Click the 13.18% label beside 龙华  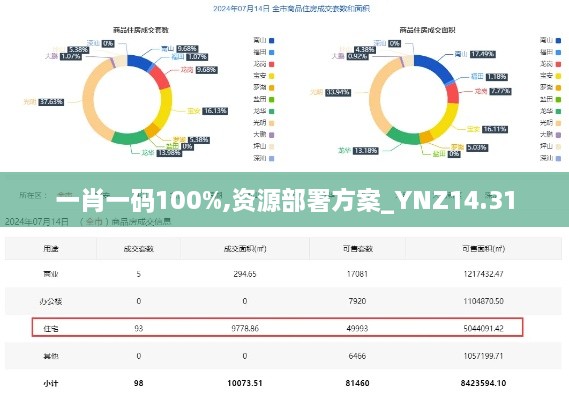coord(365,150)
